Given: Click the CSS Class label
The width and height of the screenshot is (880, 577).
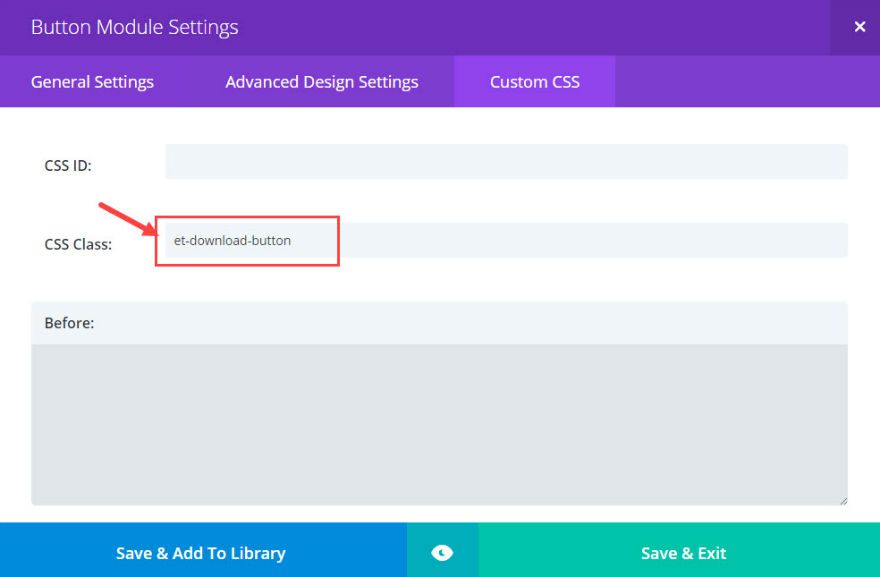Looking at the screenshot, I should coord(78,244).
